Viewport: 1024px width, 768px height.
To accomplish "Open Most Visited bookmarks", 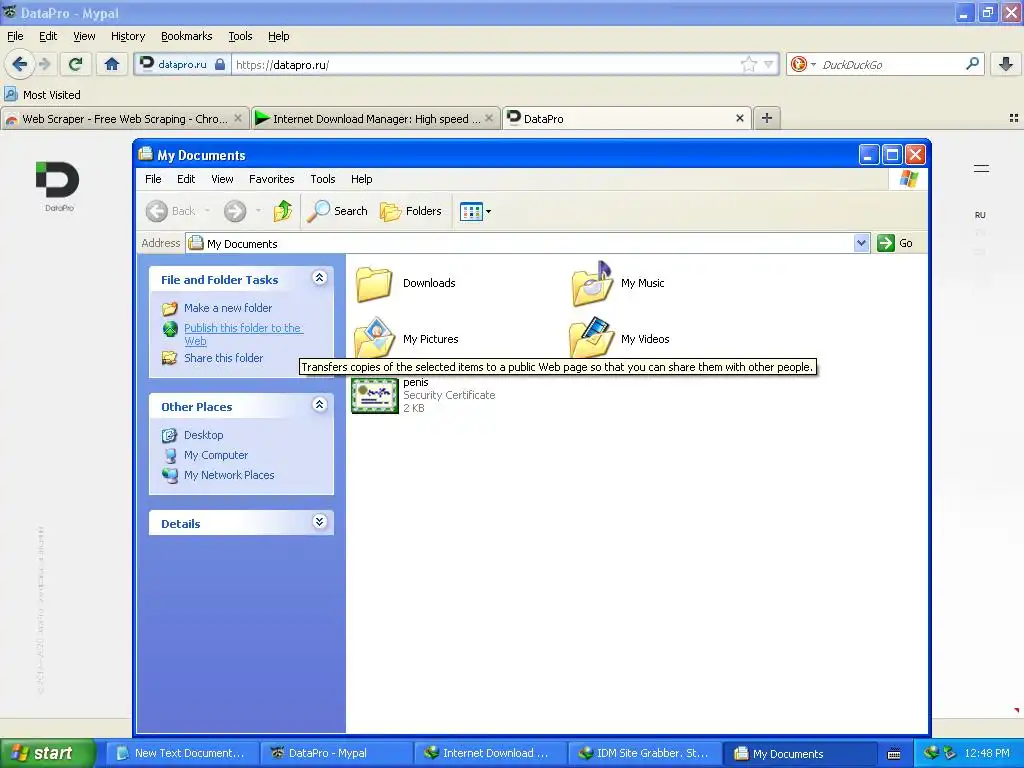I will pos(42,95).
